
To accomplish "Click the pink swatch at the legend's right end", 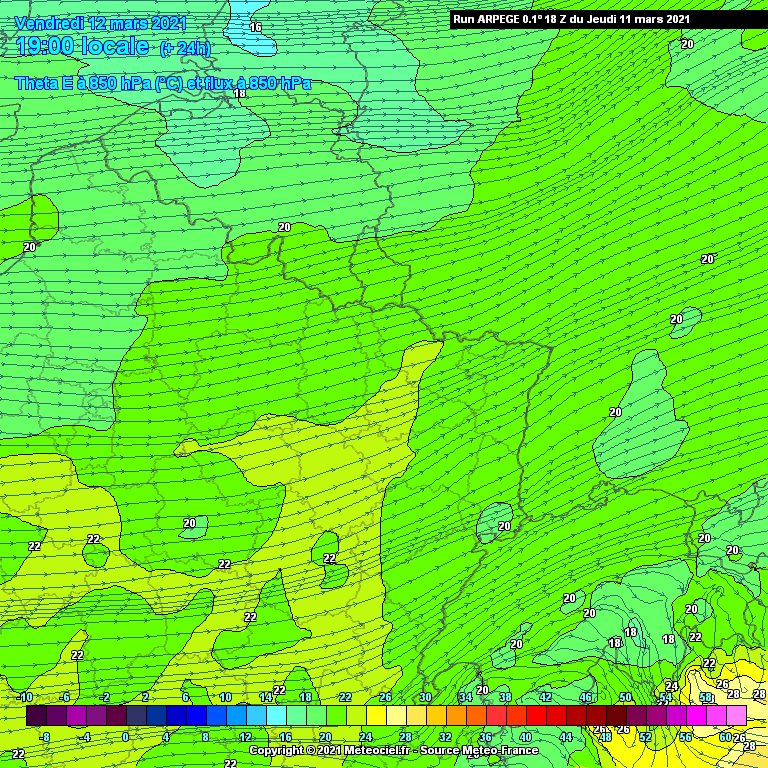I will click(736, 714).
